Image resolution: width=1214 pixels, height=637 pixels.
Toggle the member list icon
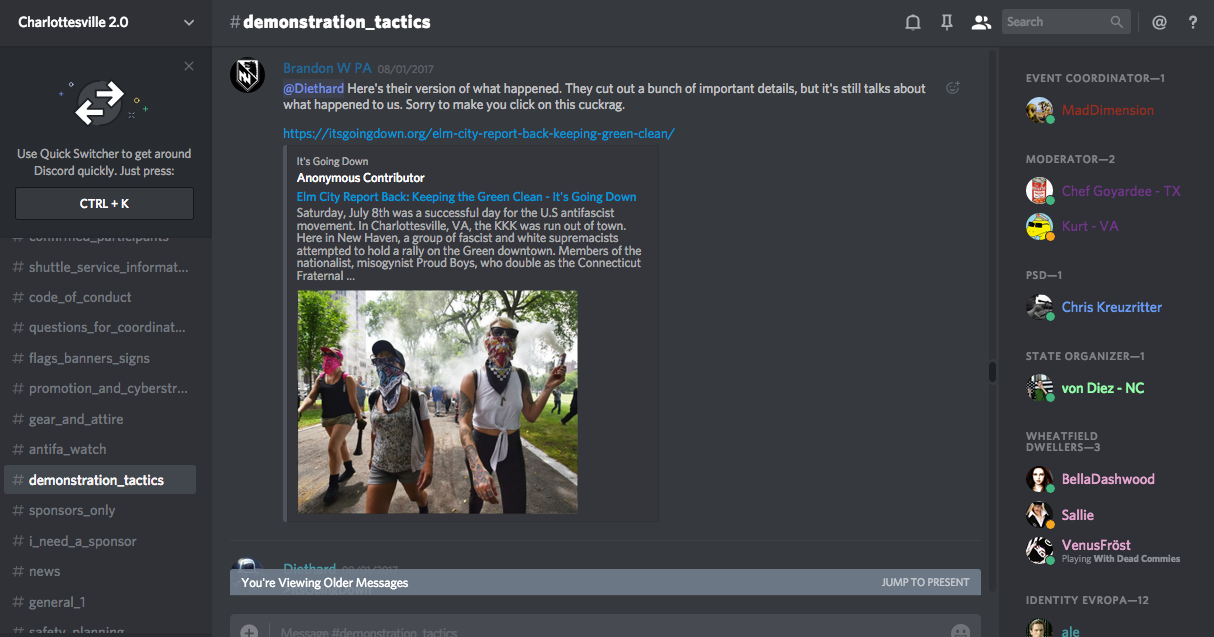pyautogui.click(x=981, y=22)
